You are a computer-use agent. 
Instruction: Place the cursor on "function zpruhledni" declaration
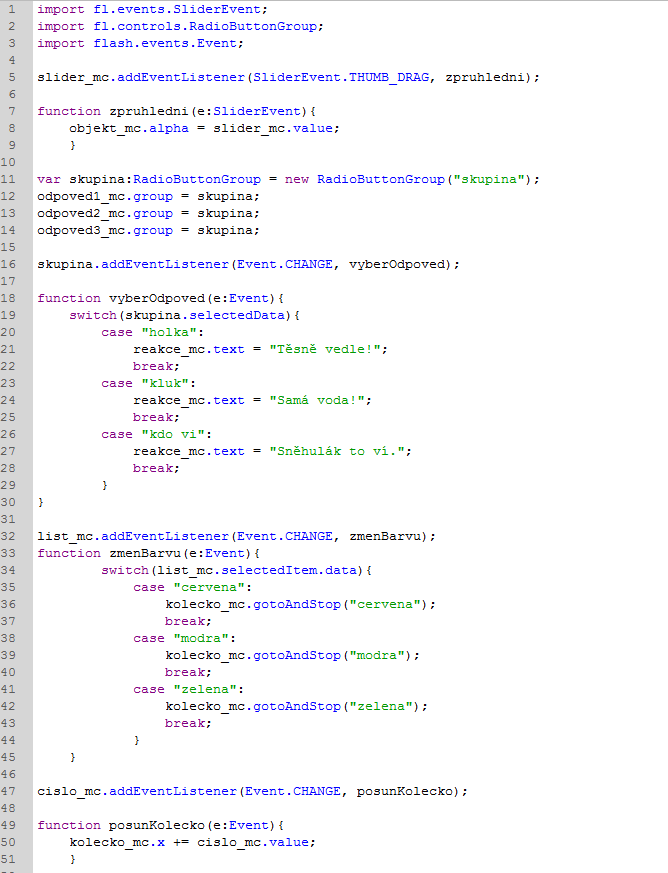112,111
